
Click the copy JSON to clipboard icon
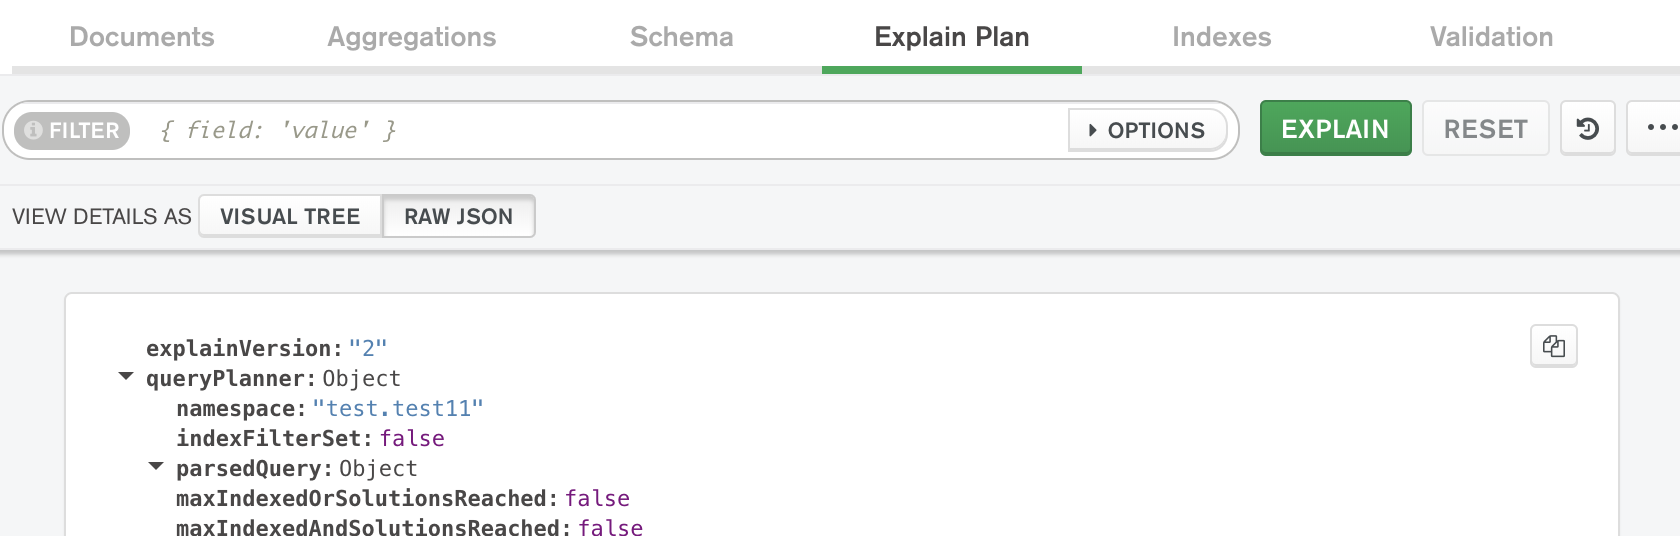point(1553,346)
